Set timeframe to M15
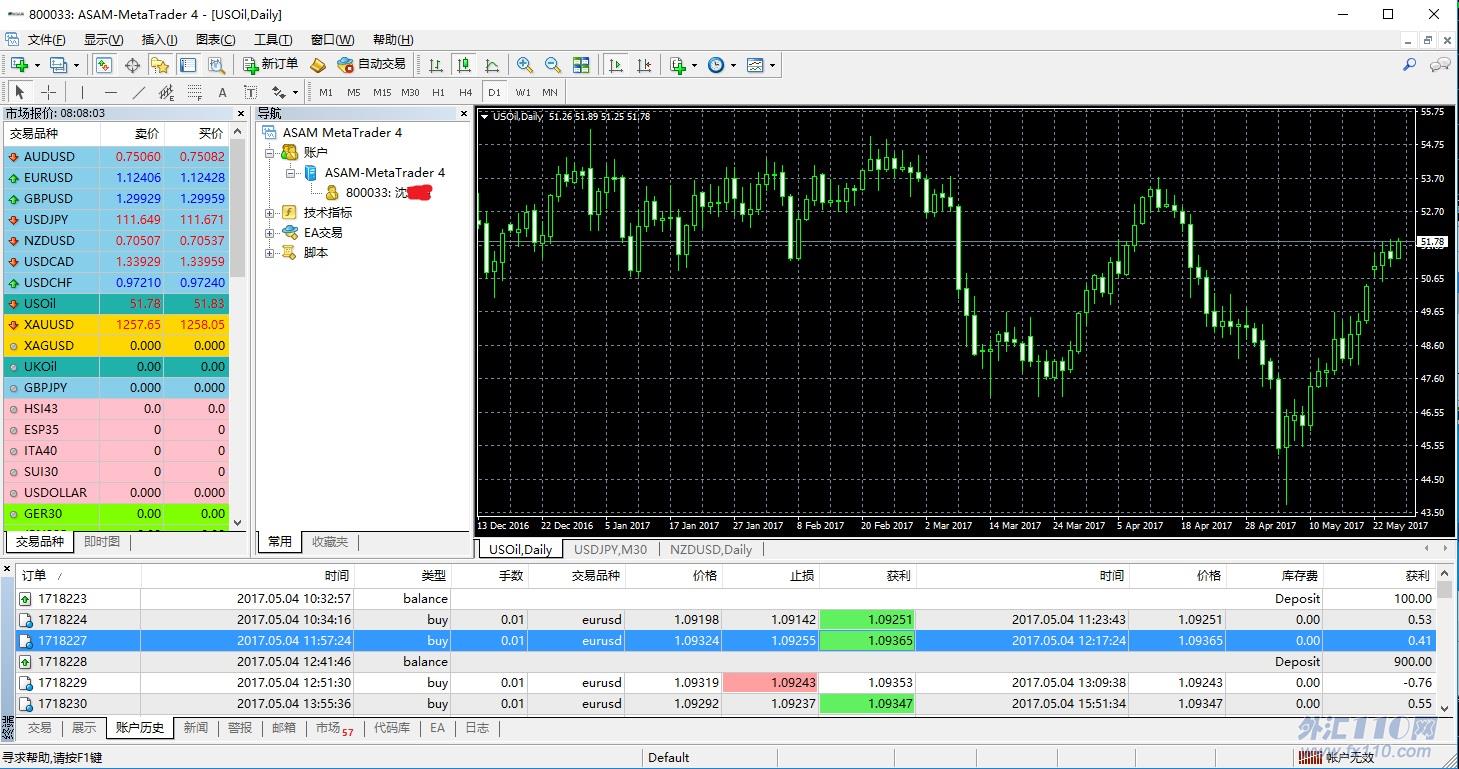Image resolution: width=1459 pixels, height=769 pixels. coord(382,92)
